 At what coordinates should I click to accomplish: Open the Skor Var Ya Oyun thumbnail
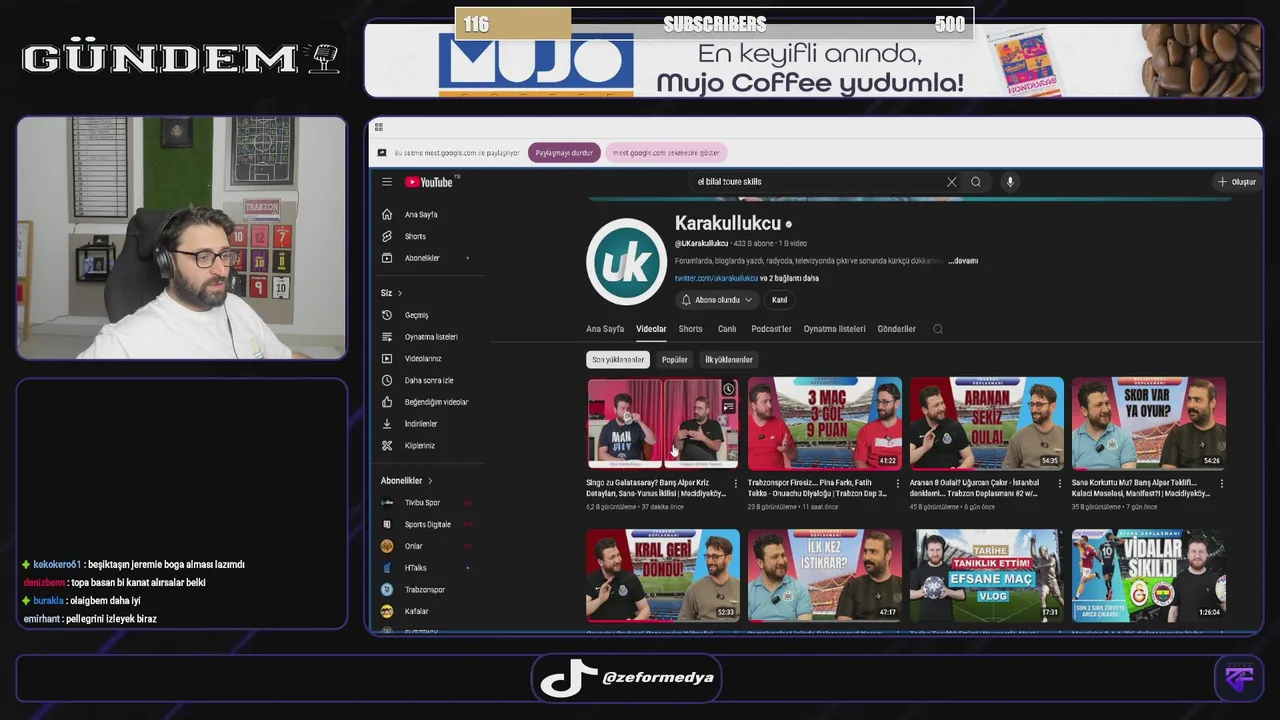click(1148, 423)
